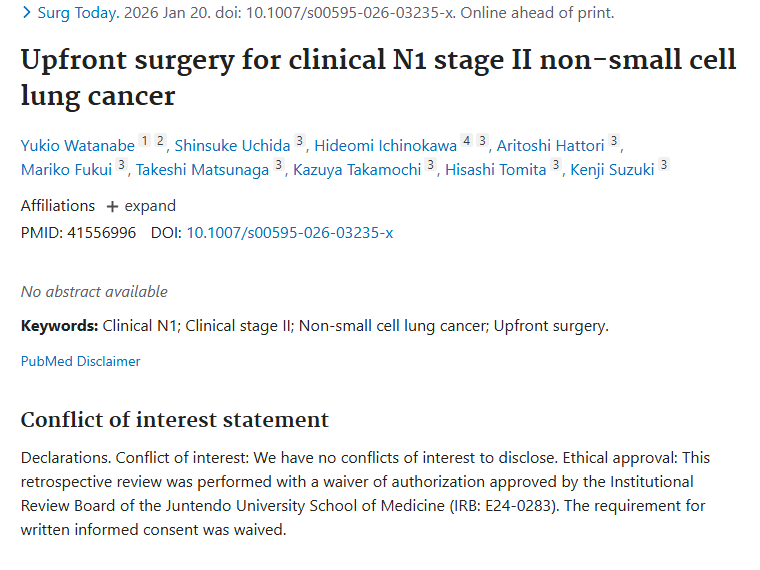
Task: Open the PubMed Disclaimer link
Action: 80,361
